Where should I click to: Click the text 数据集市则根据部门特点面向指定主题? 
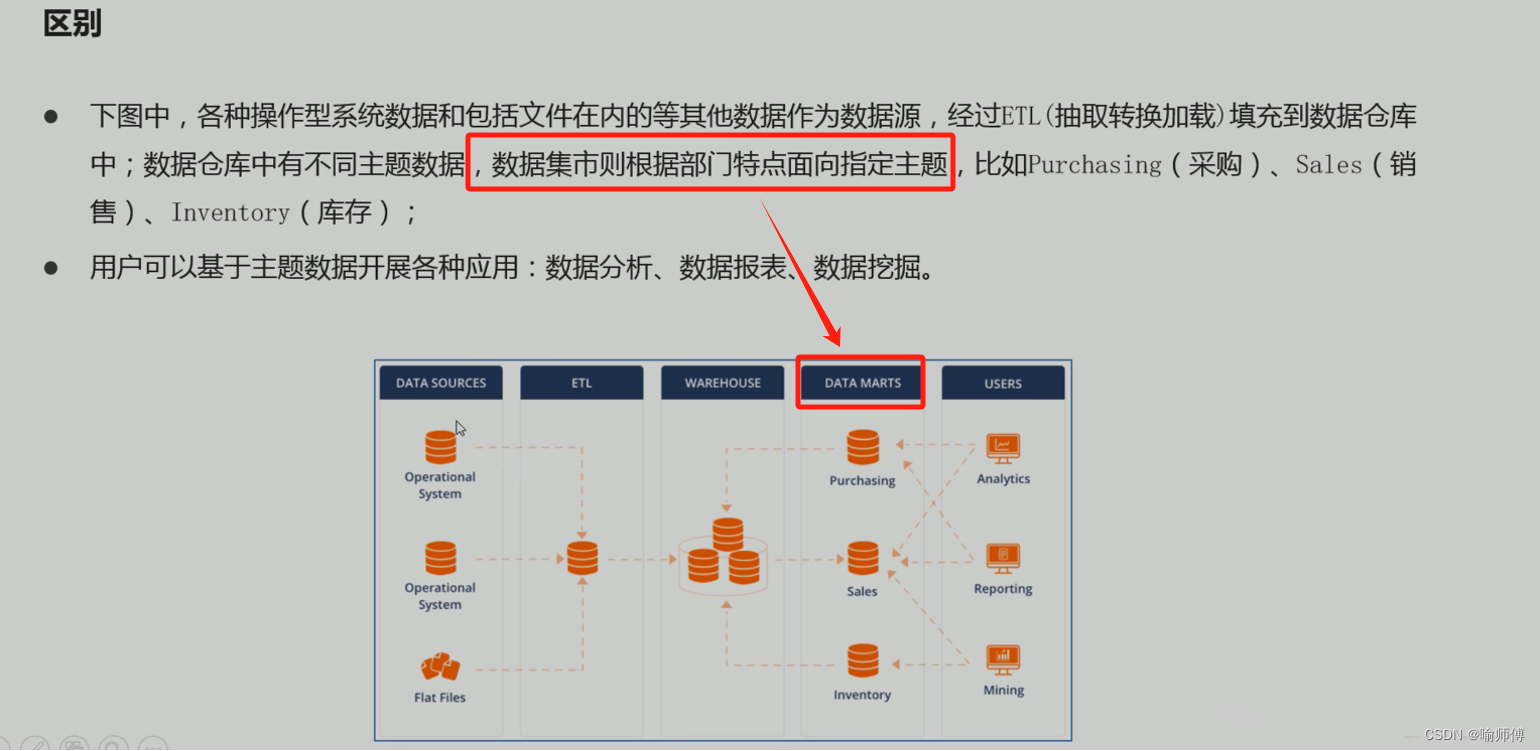(719, 165)
